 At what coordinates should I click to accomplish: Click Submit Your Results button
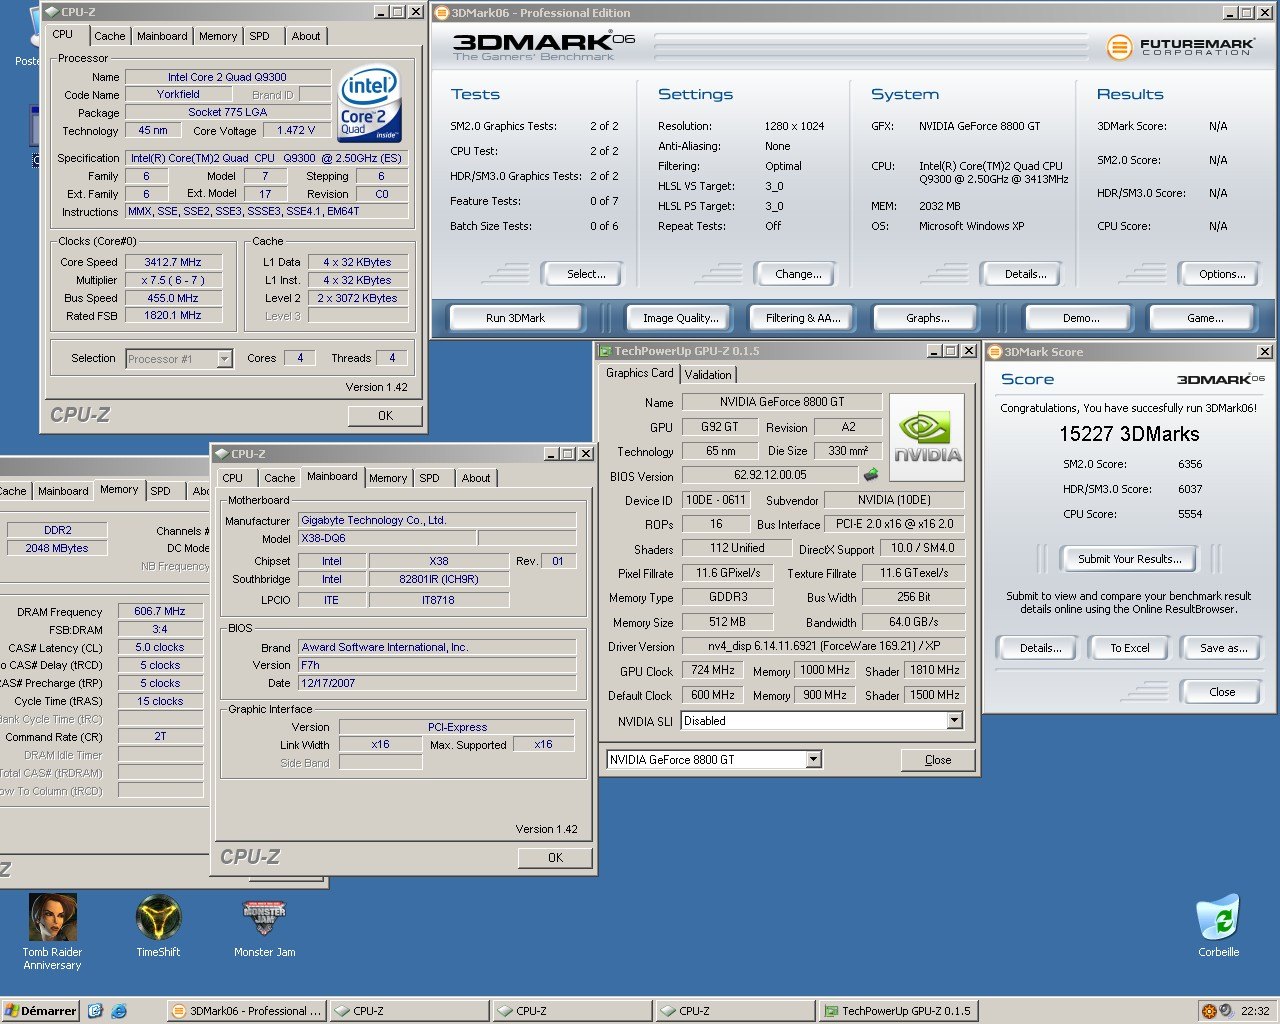pos(1130,559)
